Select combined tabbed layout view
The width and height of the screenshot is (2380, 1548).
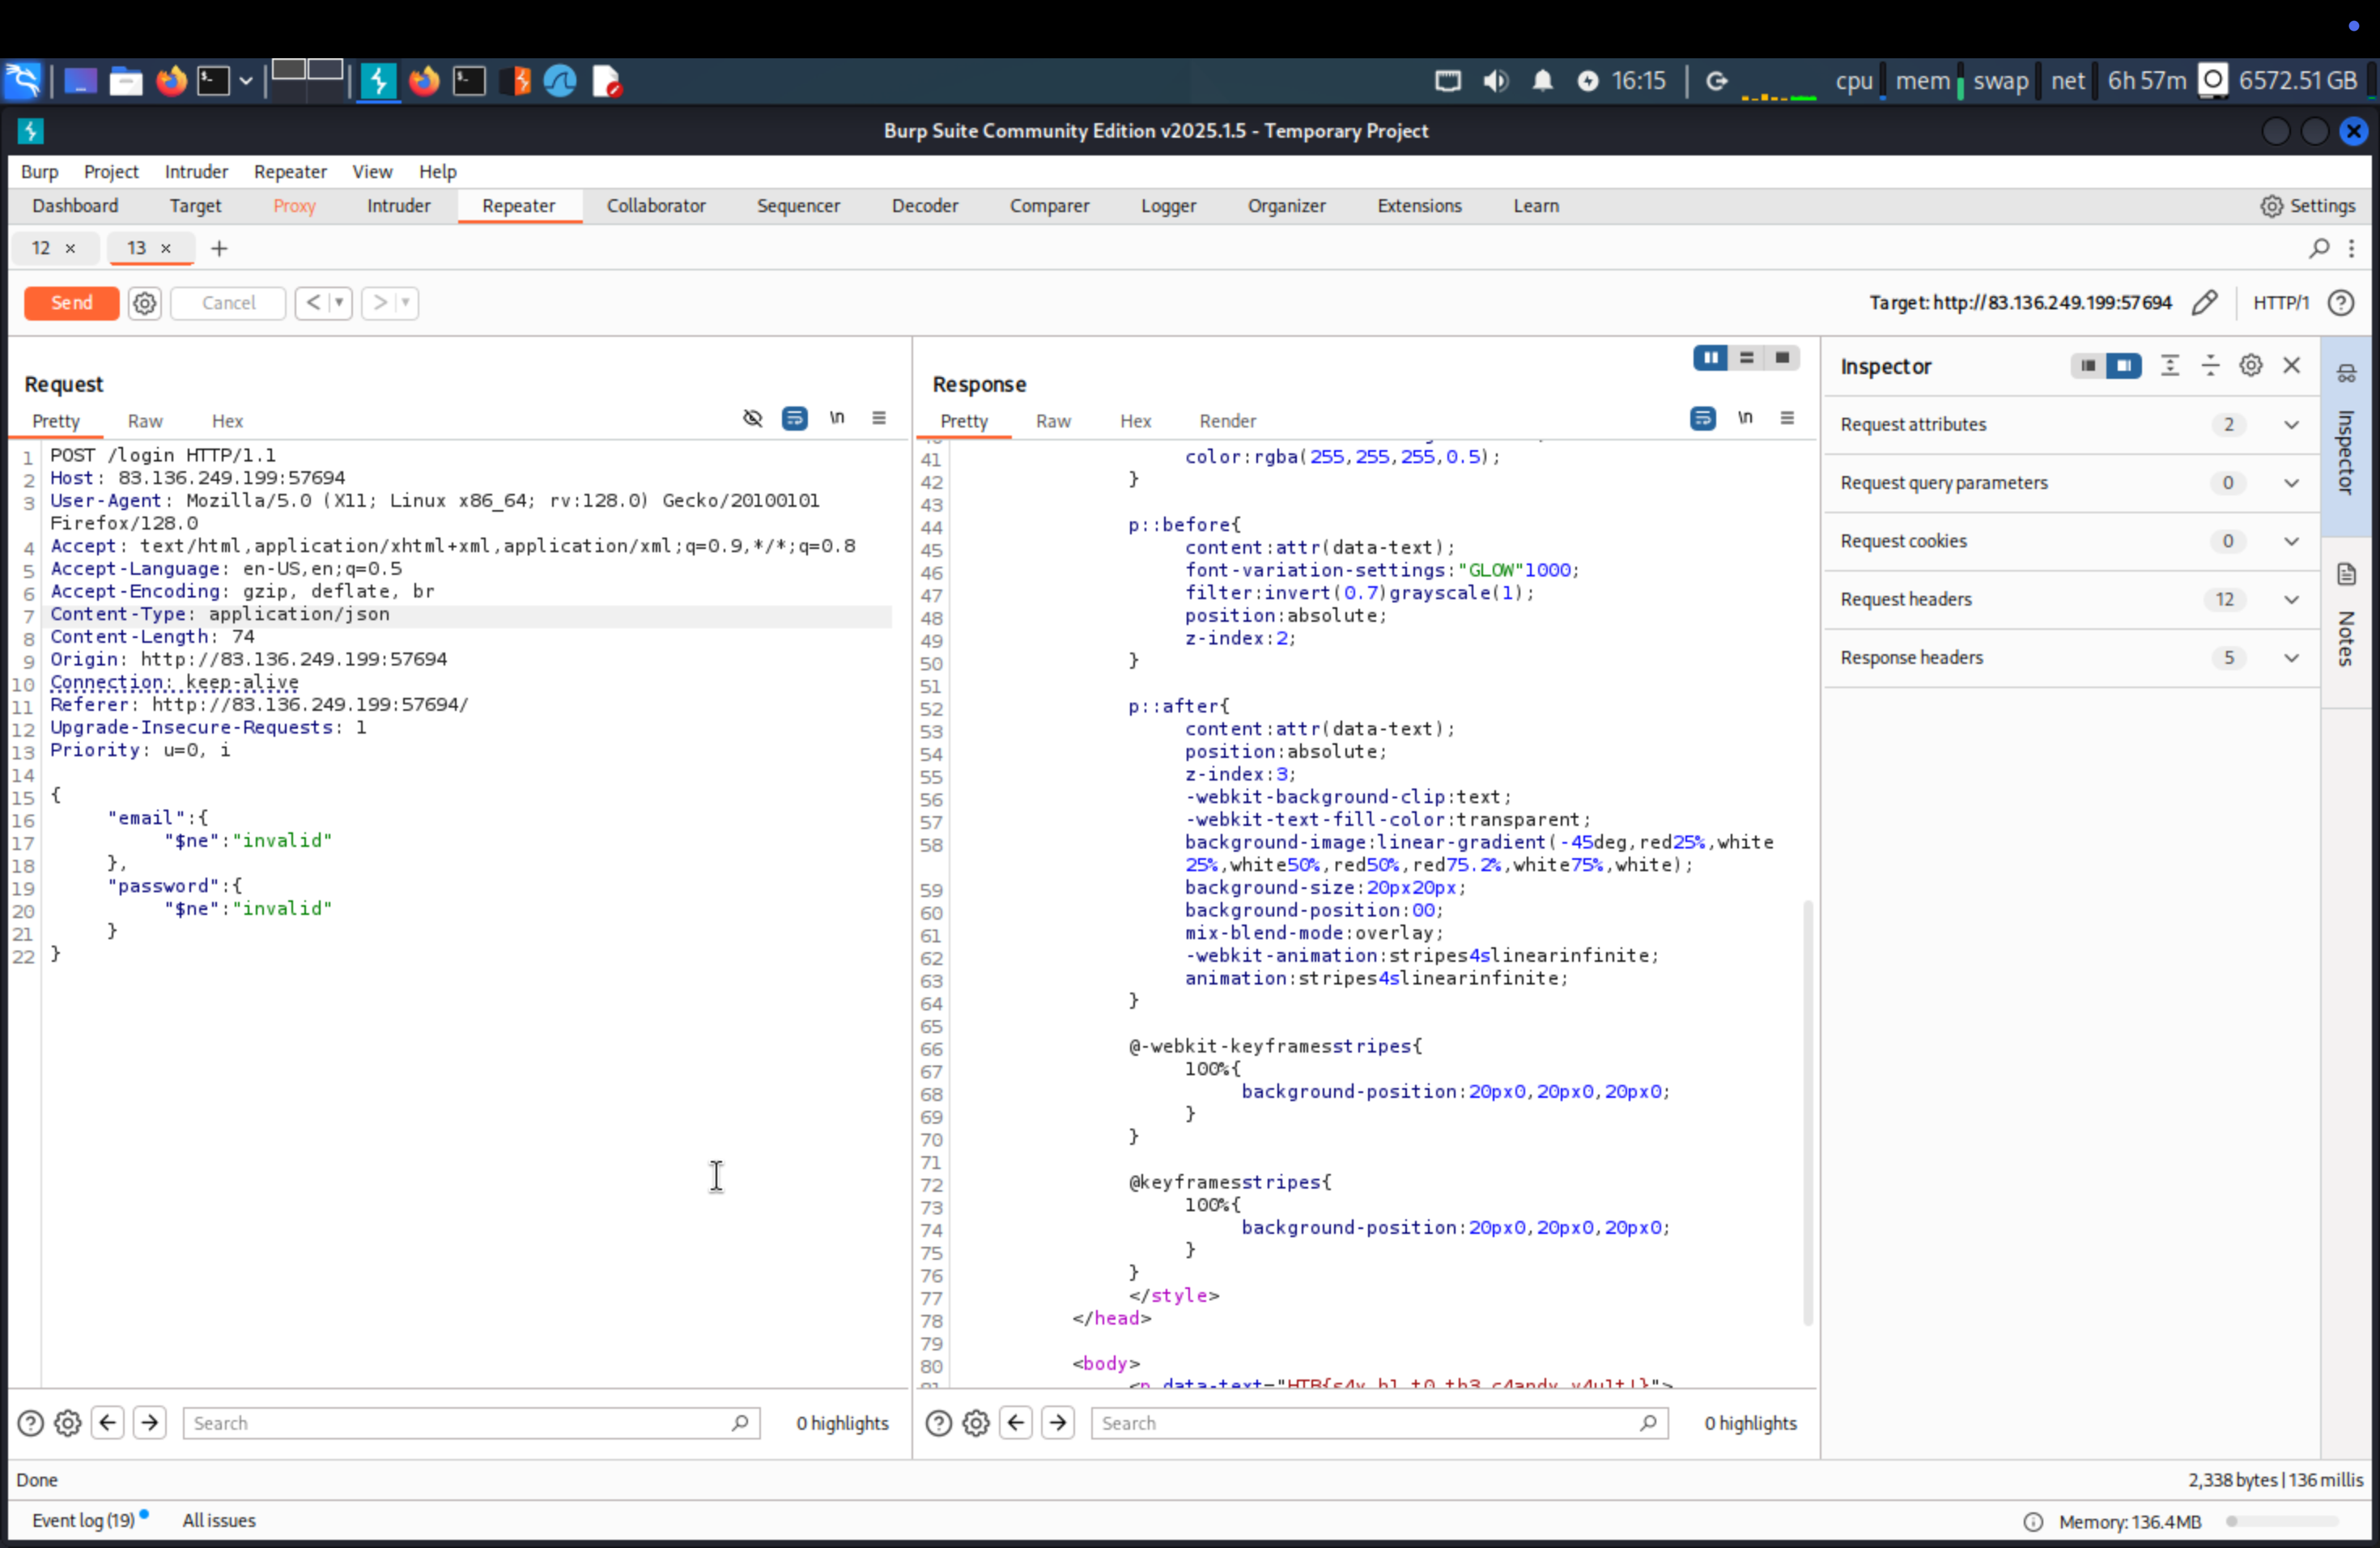coord(1782,358)
